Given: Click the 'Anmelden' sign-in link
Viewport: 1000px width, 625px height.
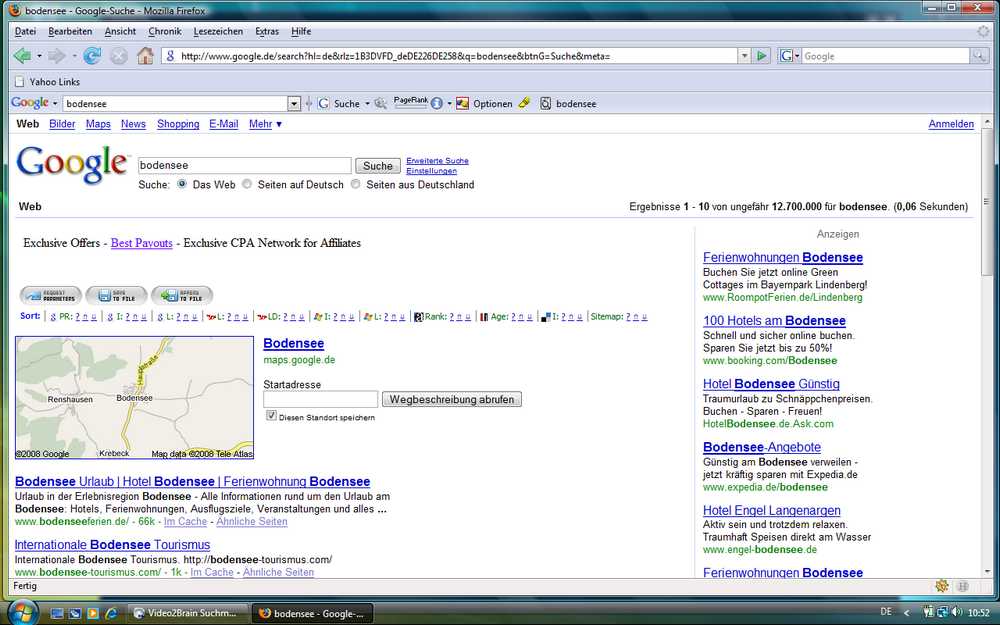Looking at the screenshot, I should click(951, 124).
